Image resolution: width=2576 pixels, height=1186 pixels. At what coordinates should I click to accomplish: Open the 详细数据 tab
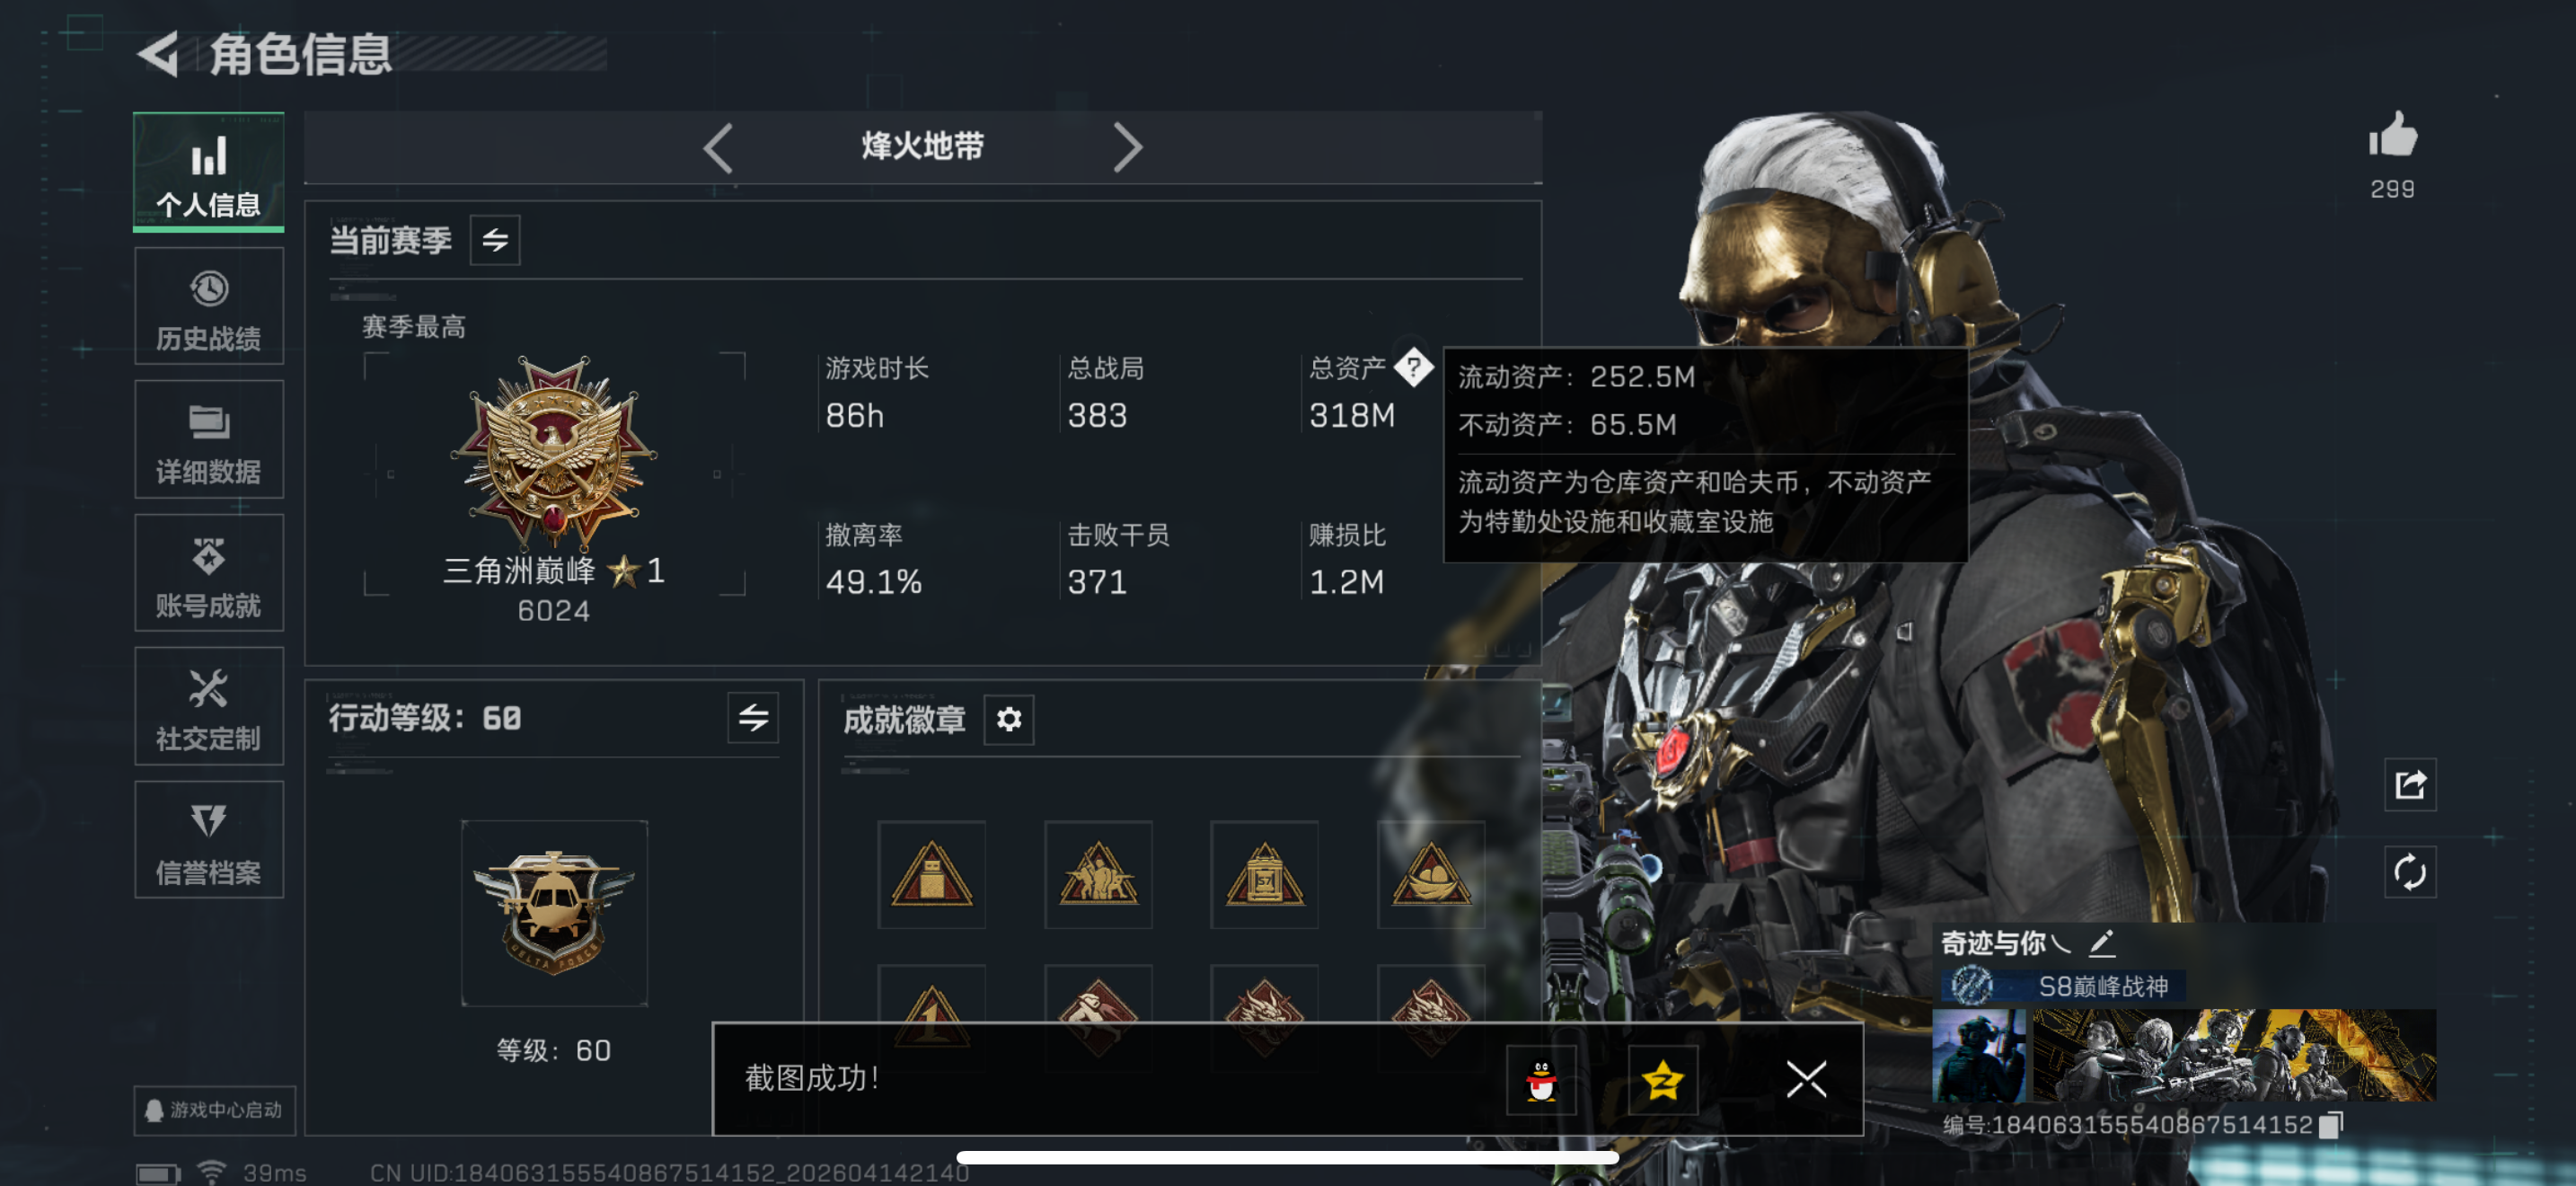click(209, 440)
